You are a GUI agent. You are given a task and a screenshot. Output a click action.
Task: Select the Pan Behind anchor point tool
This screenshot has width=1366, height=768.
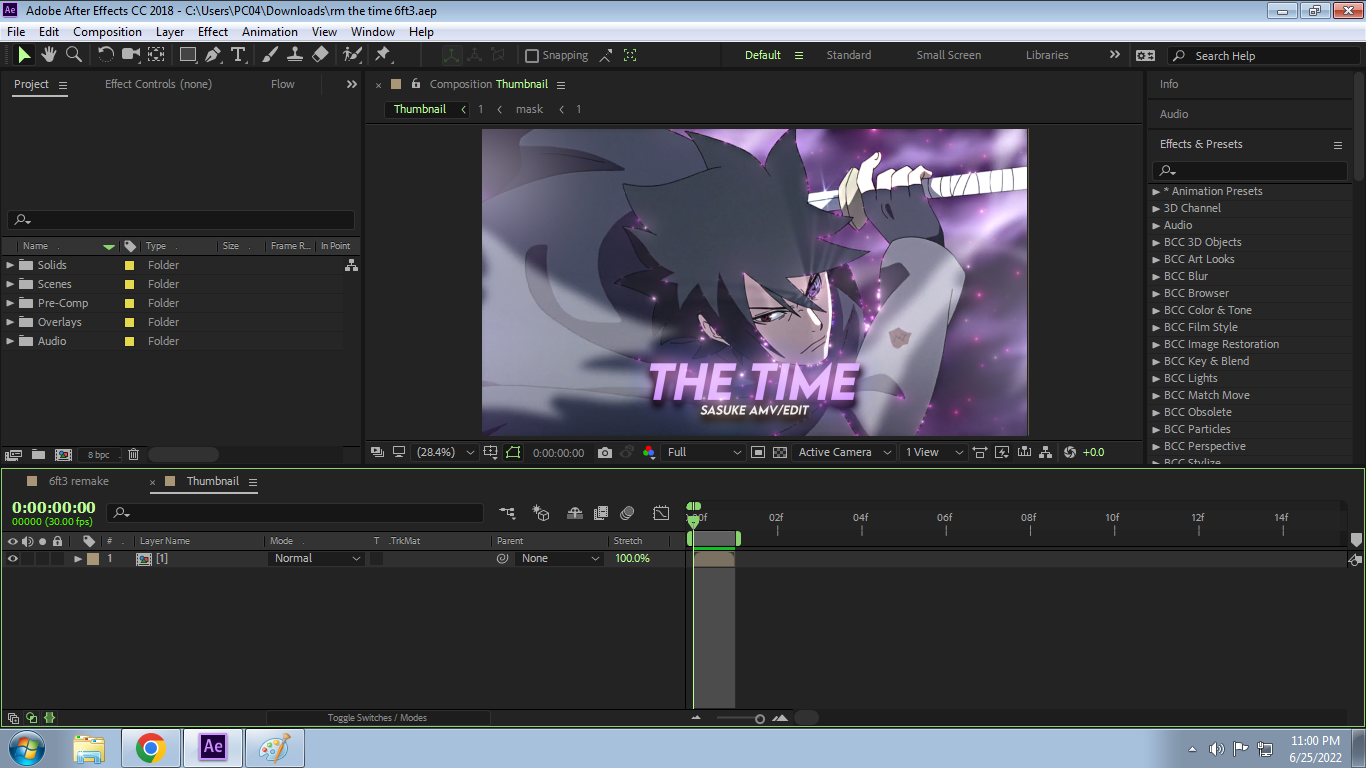point(156,55)
